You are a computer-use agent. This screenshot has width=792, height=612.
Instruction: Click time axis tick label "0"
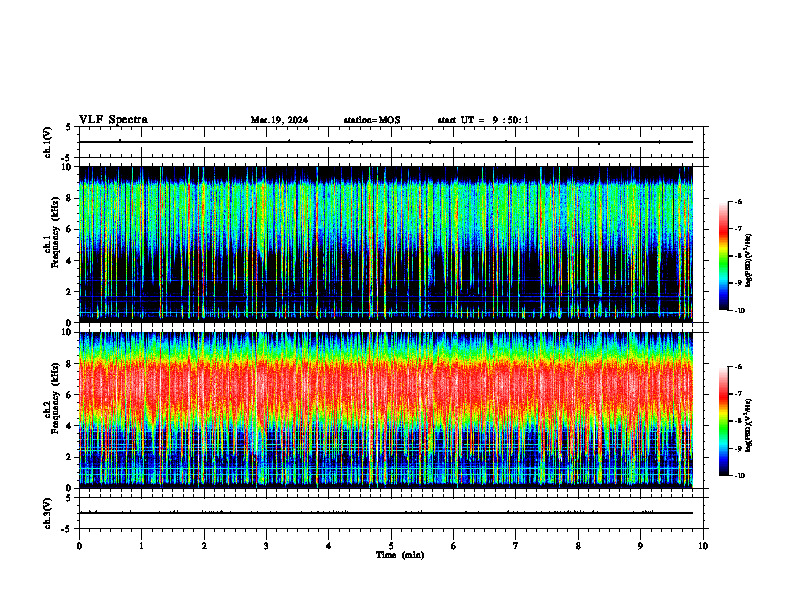(x=79, y=546)
